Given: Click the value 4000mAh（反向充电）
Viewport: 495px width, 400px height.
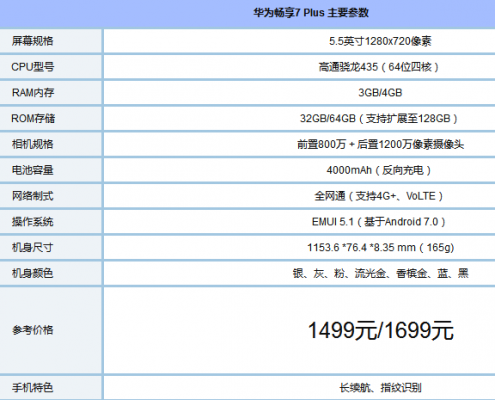Looking at the screenshot, I should coord(379,170).
